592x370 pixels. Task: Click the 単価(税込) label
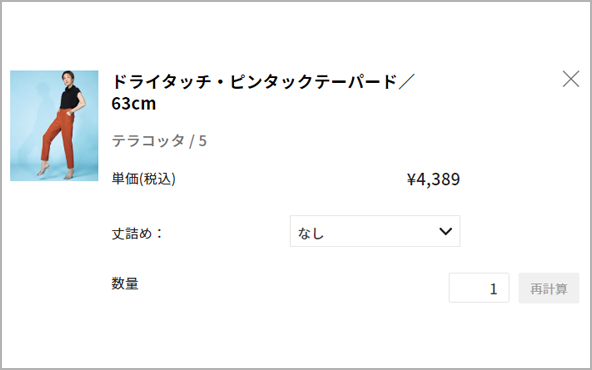pos(143,179)
